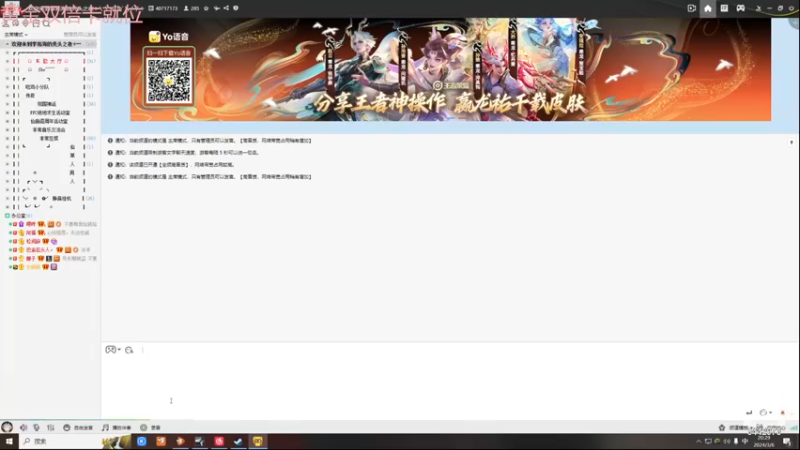Open the orange app icon in taskbar
Screen dimensions: 800x450
point(161,441)
